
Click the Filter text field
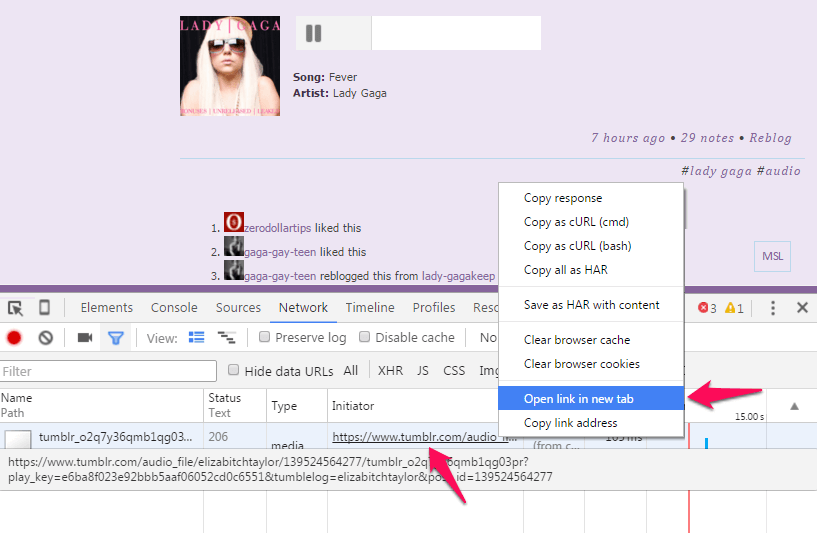point(108,371)
